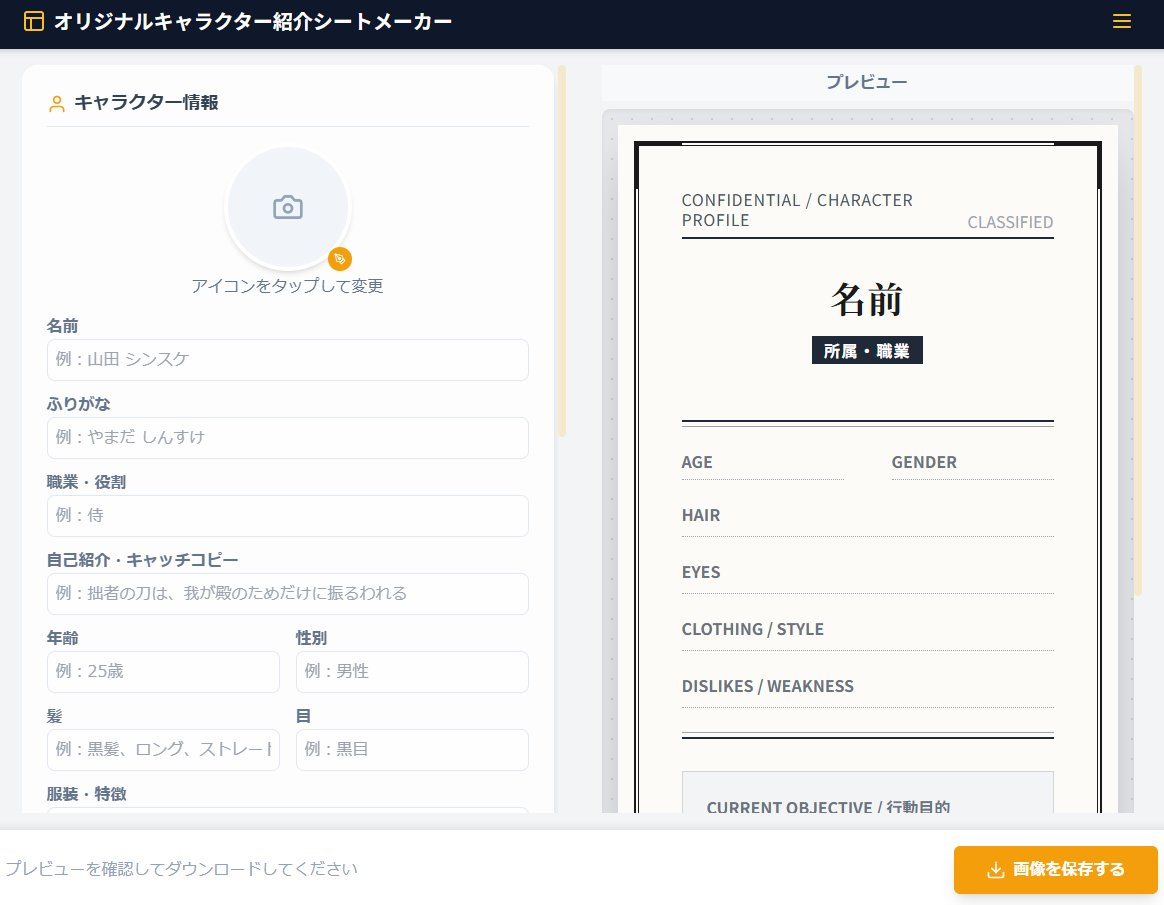The image size is (1164, 905).
Task: Select the 自己紹介・キャッチコピー field
Action: [x=288, y=594]
